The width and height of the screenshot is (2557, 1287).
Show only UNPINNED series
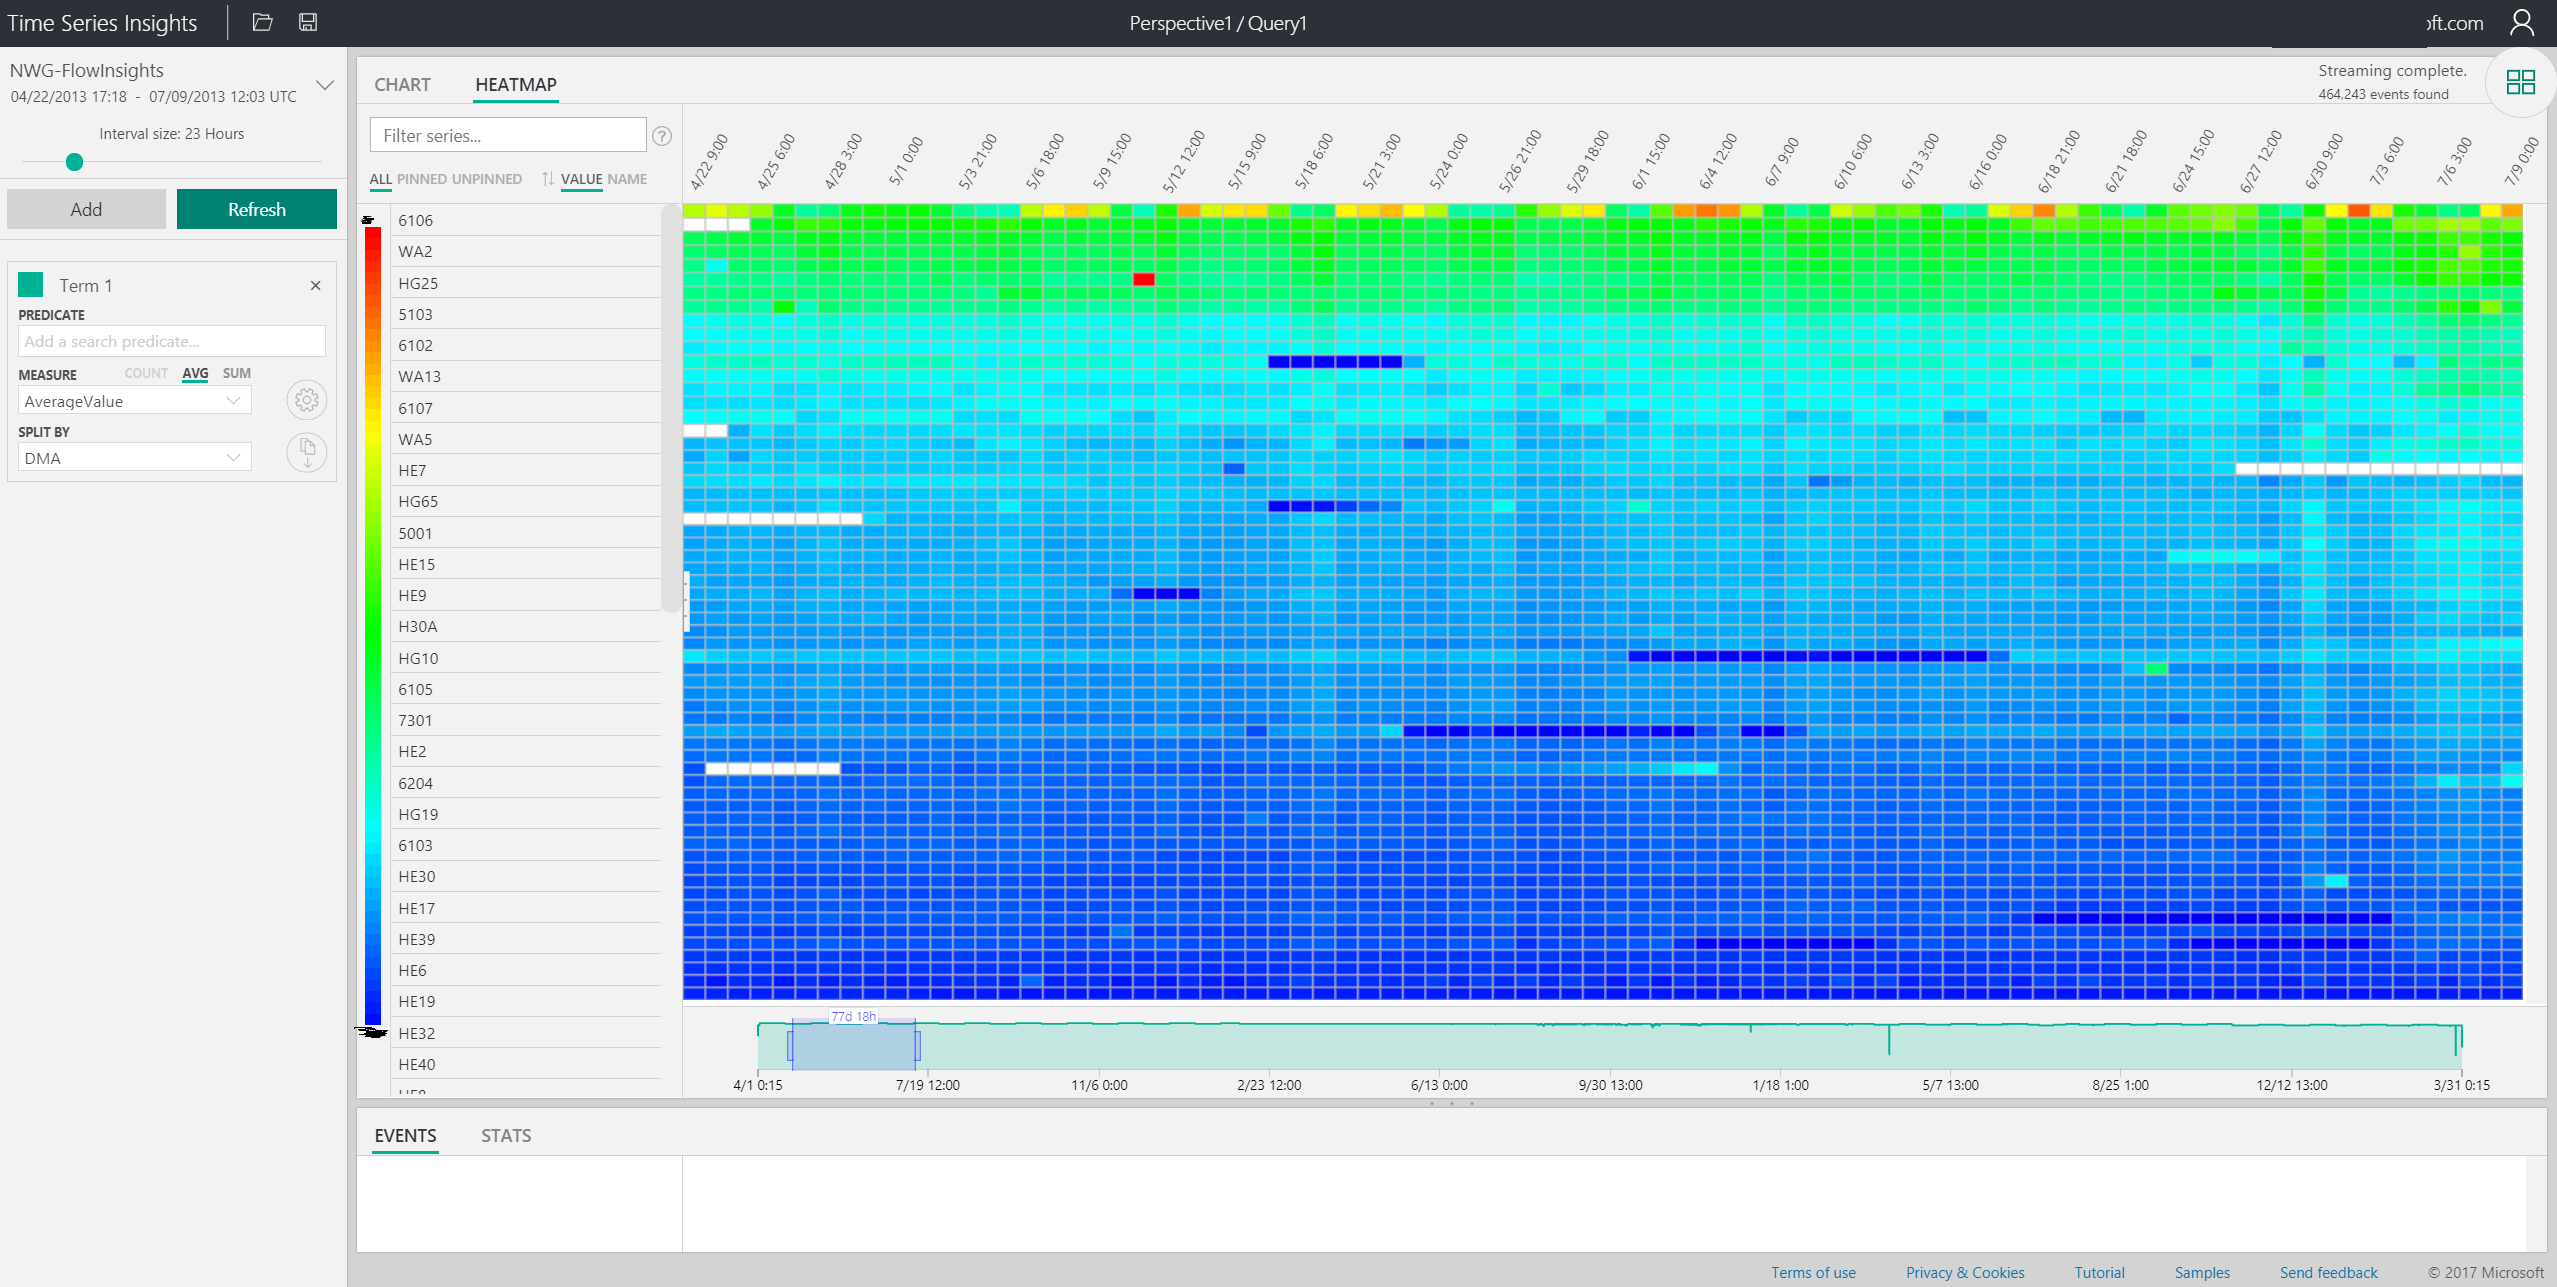click(x=486, y=179)
